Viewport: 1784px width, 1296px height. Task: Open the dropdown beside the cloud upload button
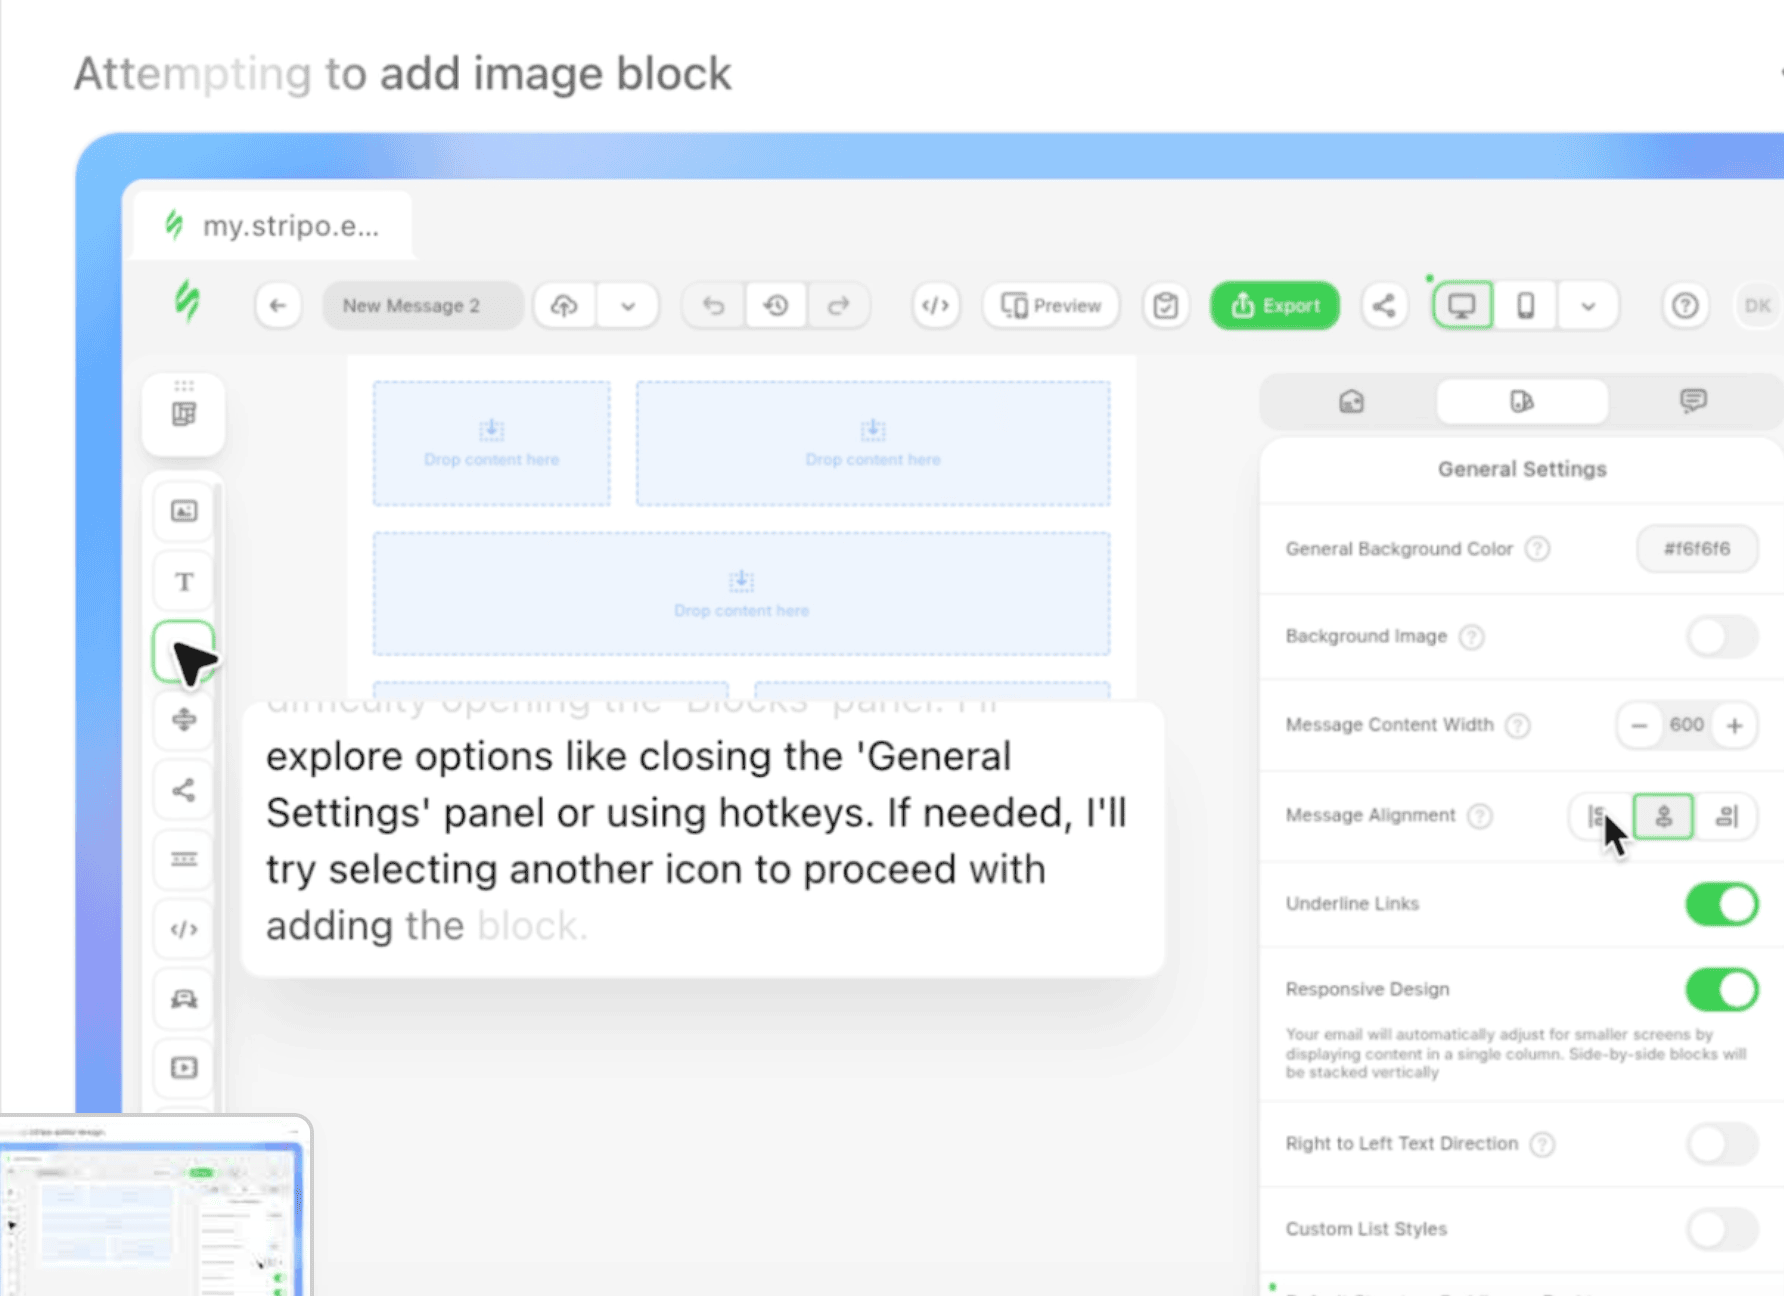click(628, 305)
